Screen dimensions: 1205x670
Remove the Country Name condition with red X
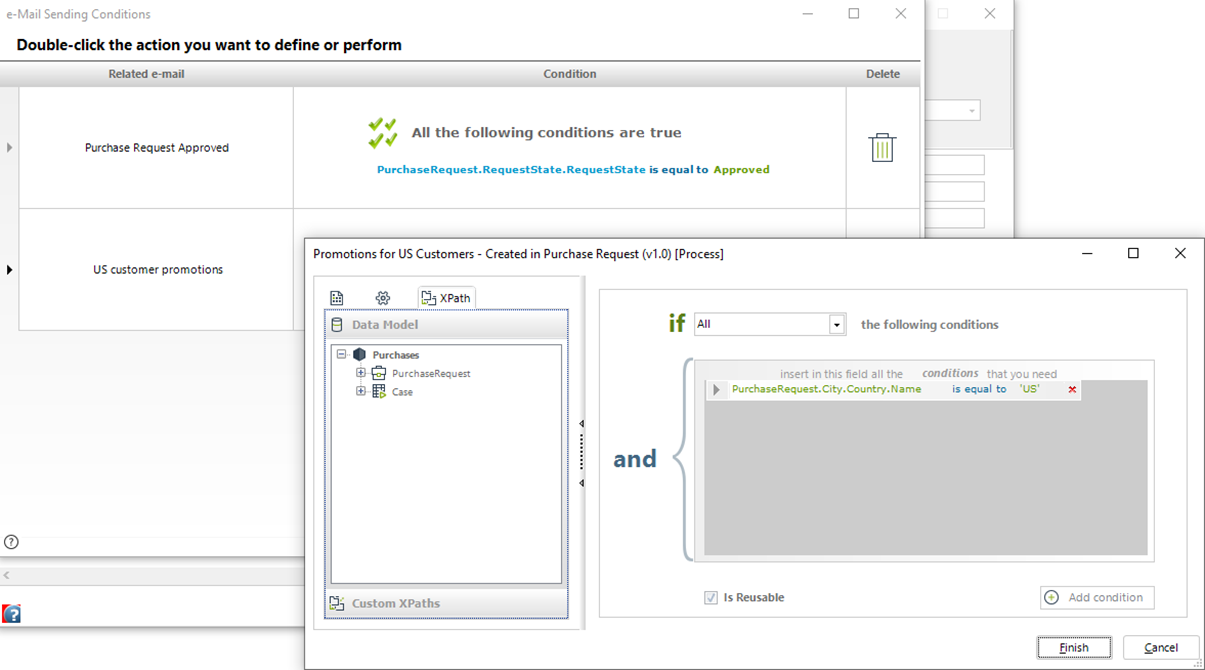coord(1072,389)
